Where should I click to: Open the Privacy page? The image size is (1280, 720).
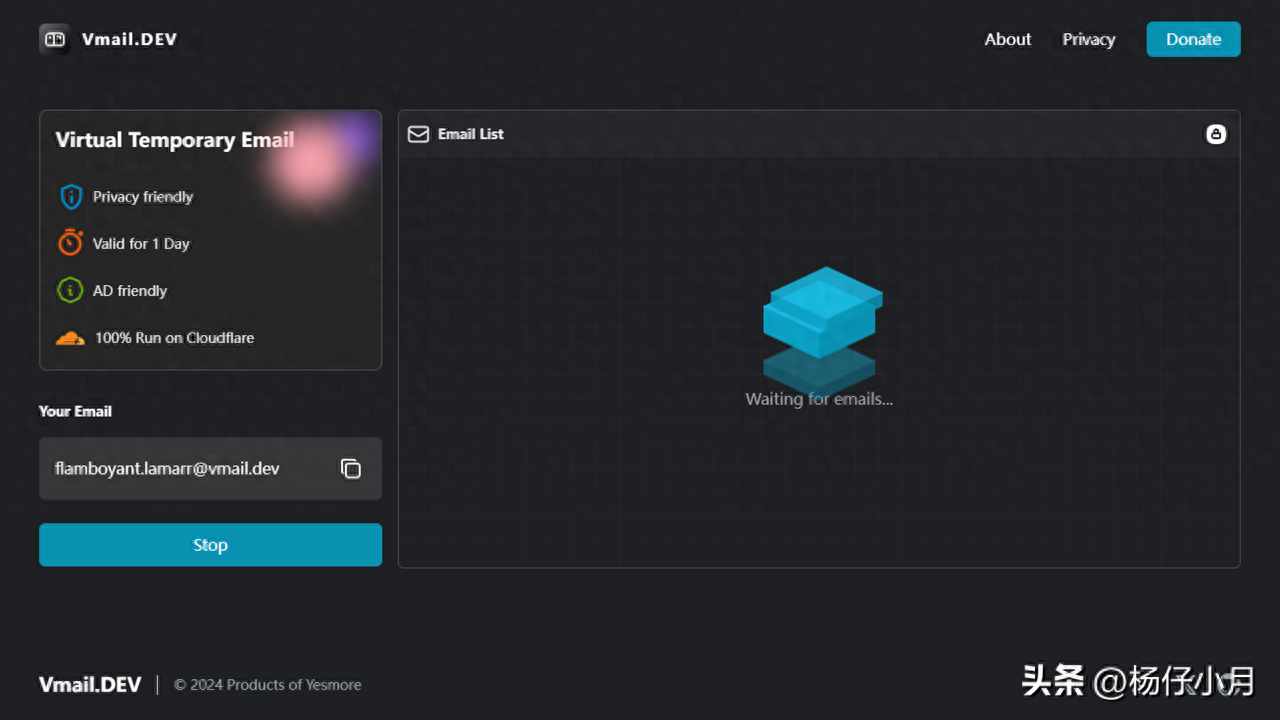coord(1088,39)
